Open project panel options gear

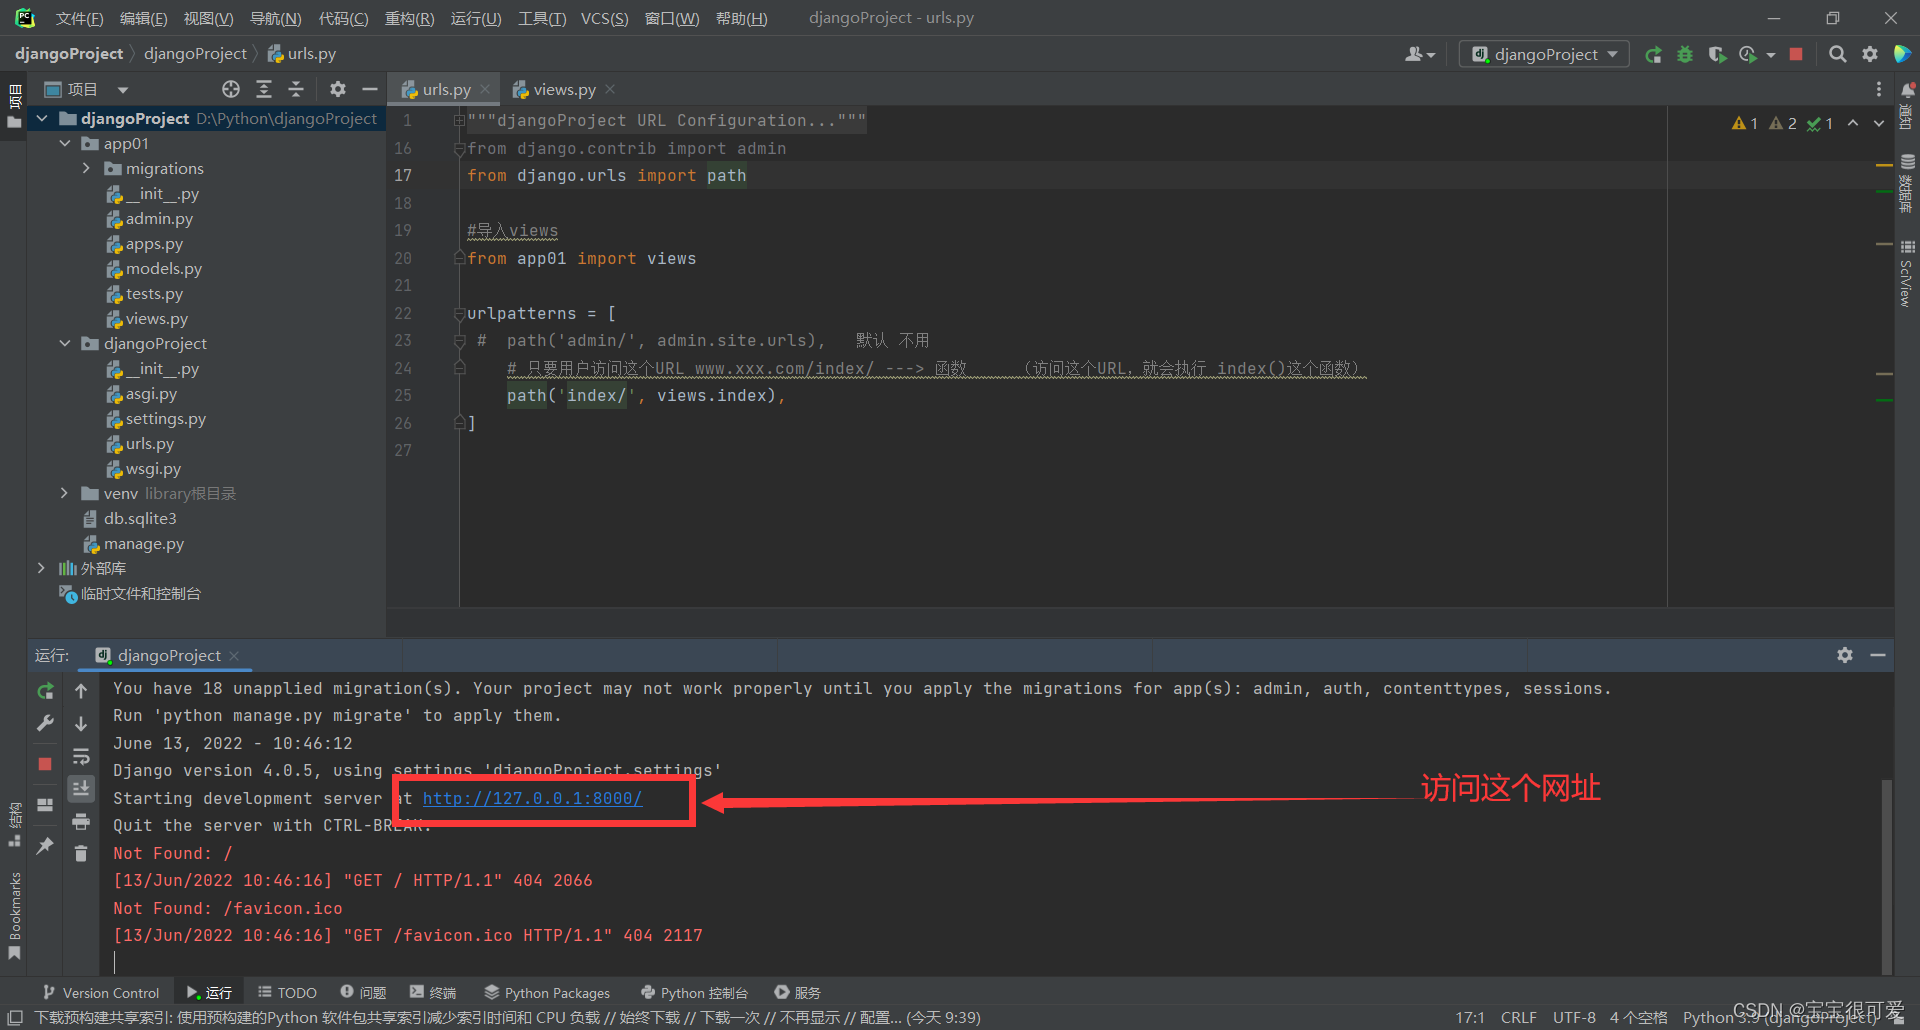coord(338,89)
